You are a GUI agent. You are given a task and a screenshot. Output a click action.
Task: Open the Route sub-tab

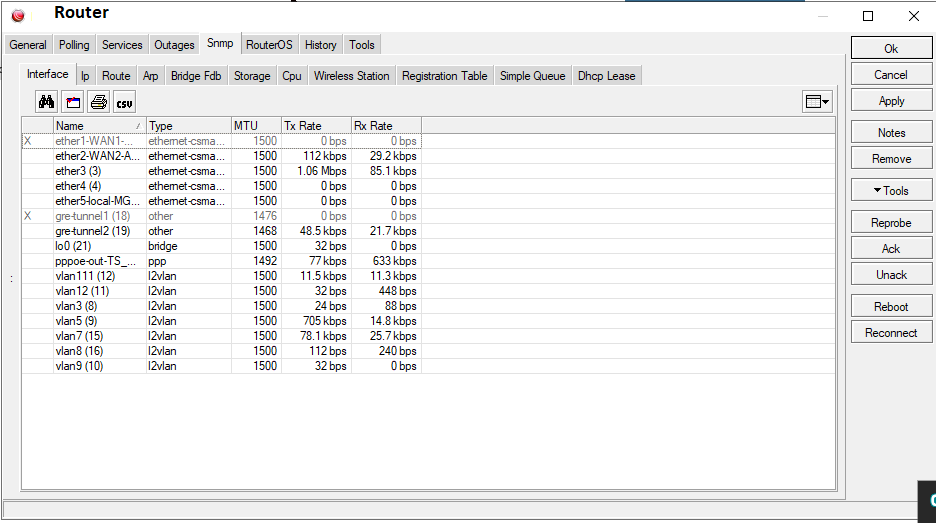point(116,76)
